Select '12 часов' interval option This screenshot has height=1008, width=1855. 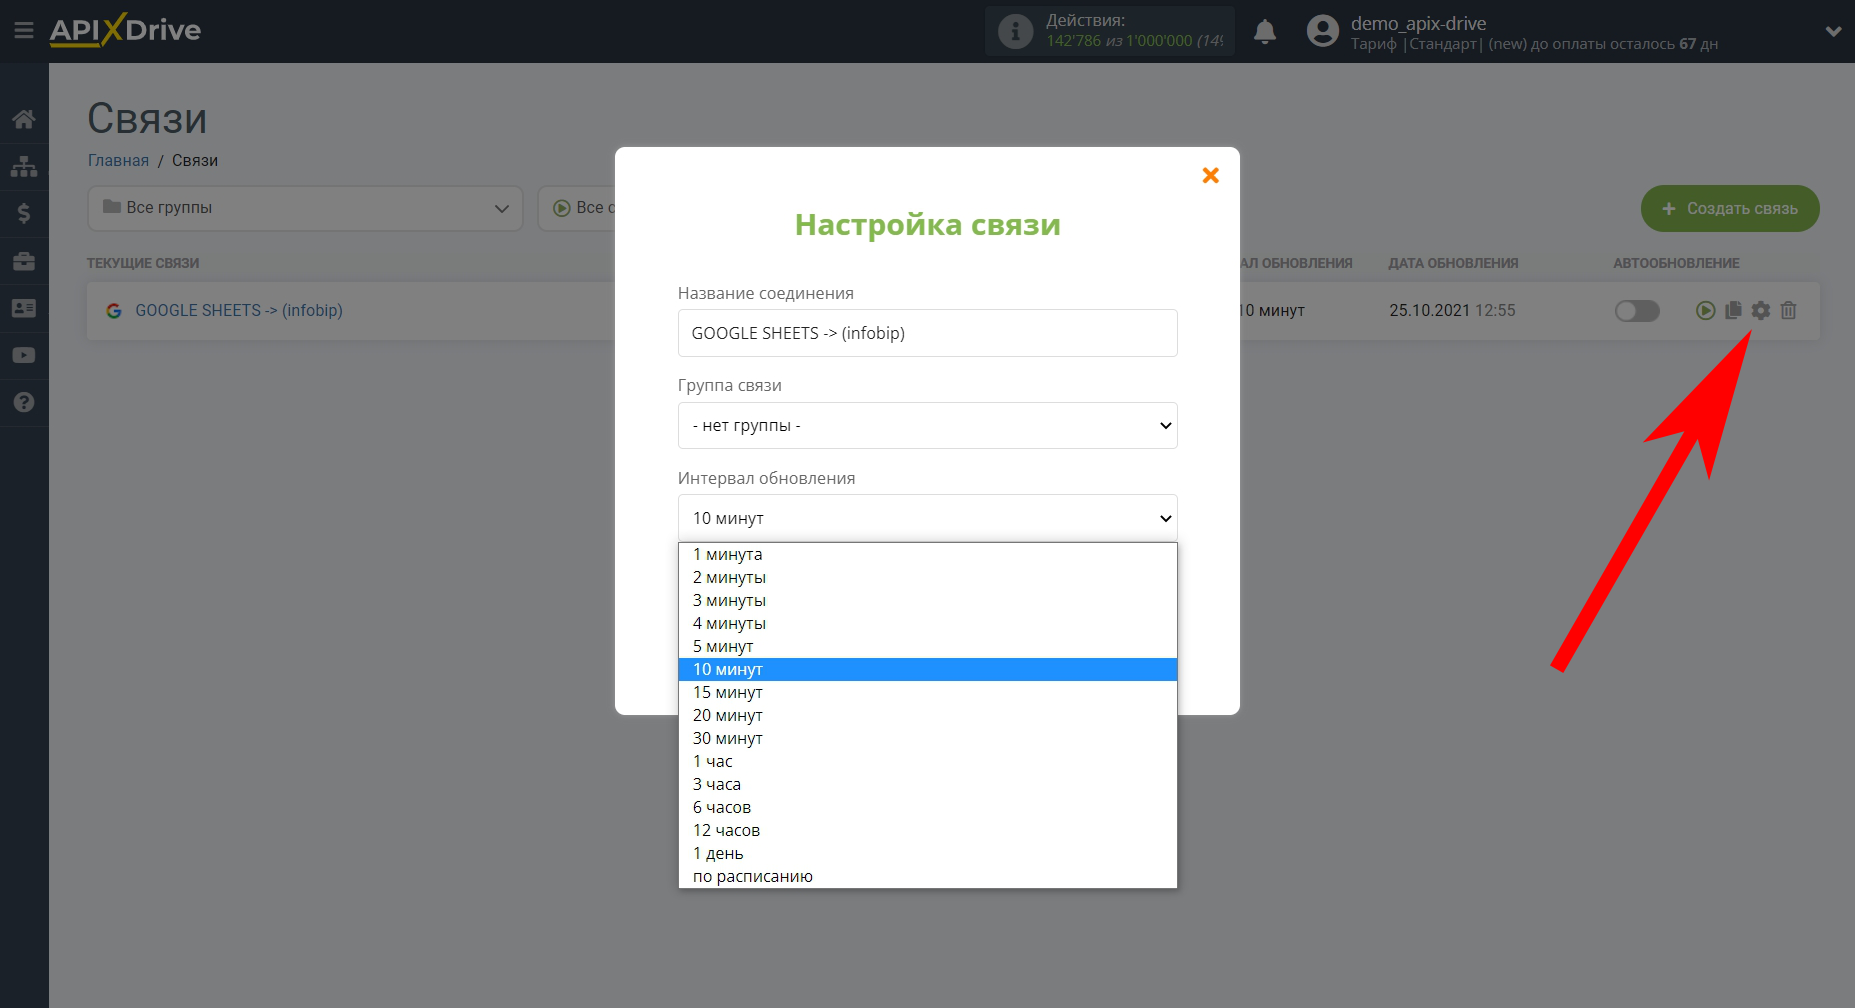[x=927, y=830]
